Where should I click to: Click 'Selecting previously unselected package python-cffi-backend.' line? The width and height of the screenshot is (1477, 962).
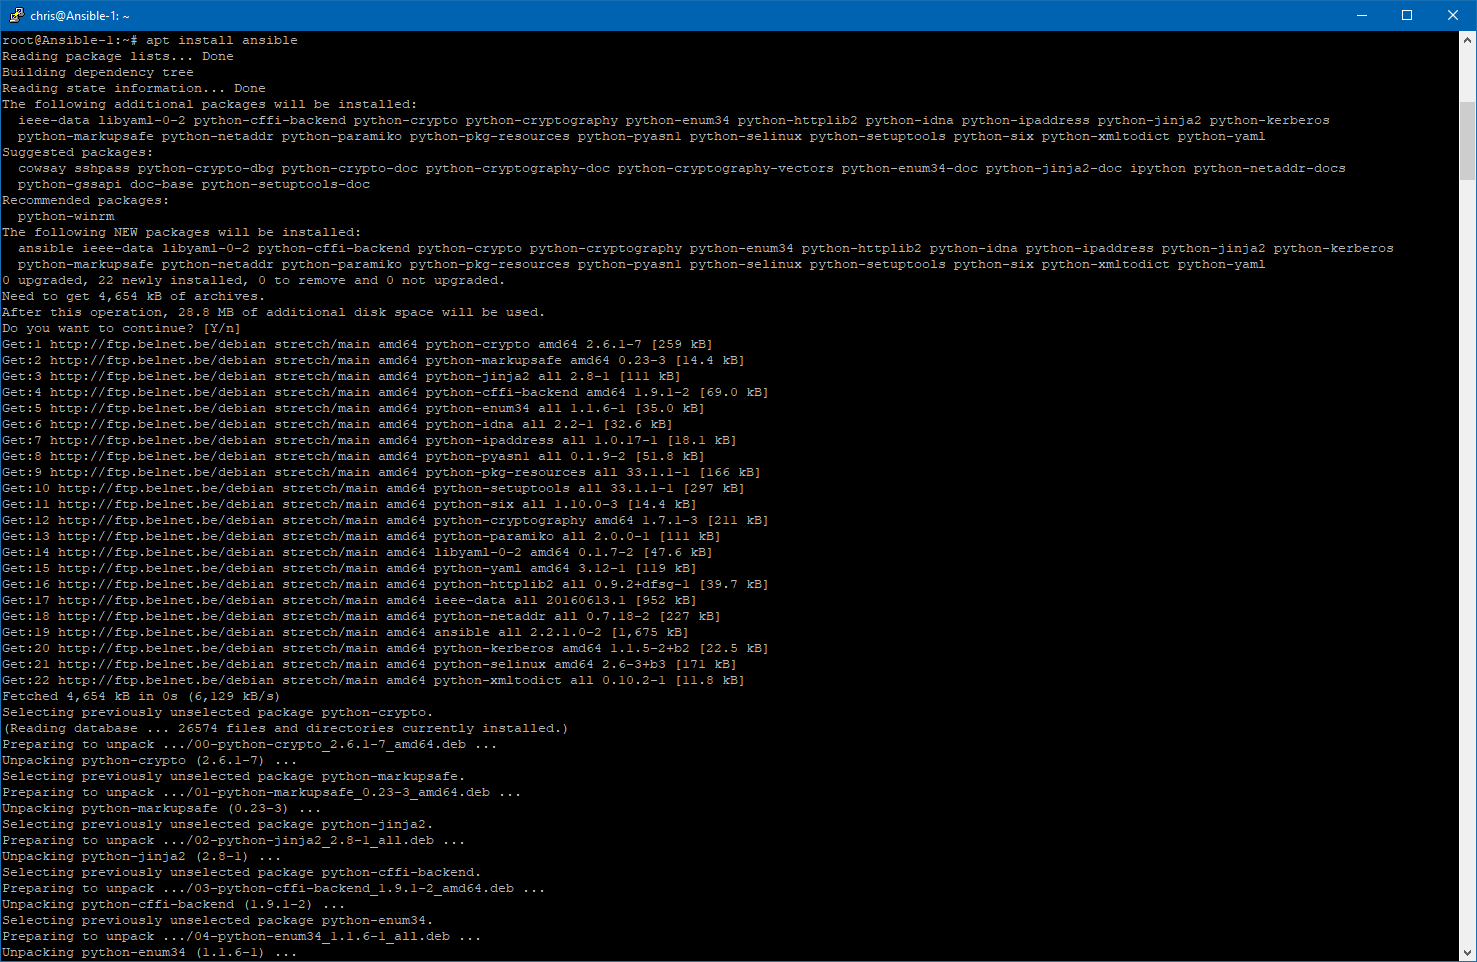coord(242,872)
